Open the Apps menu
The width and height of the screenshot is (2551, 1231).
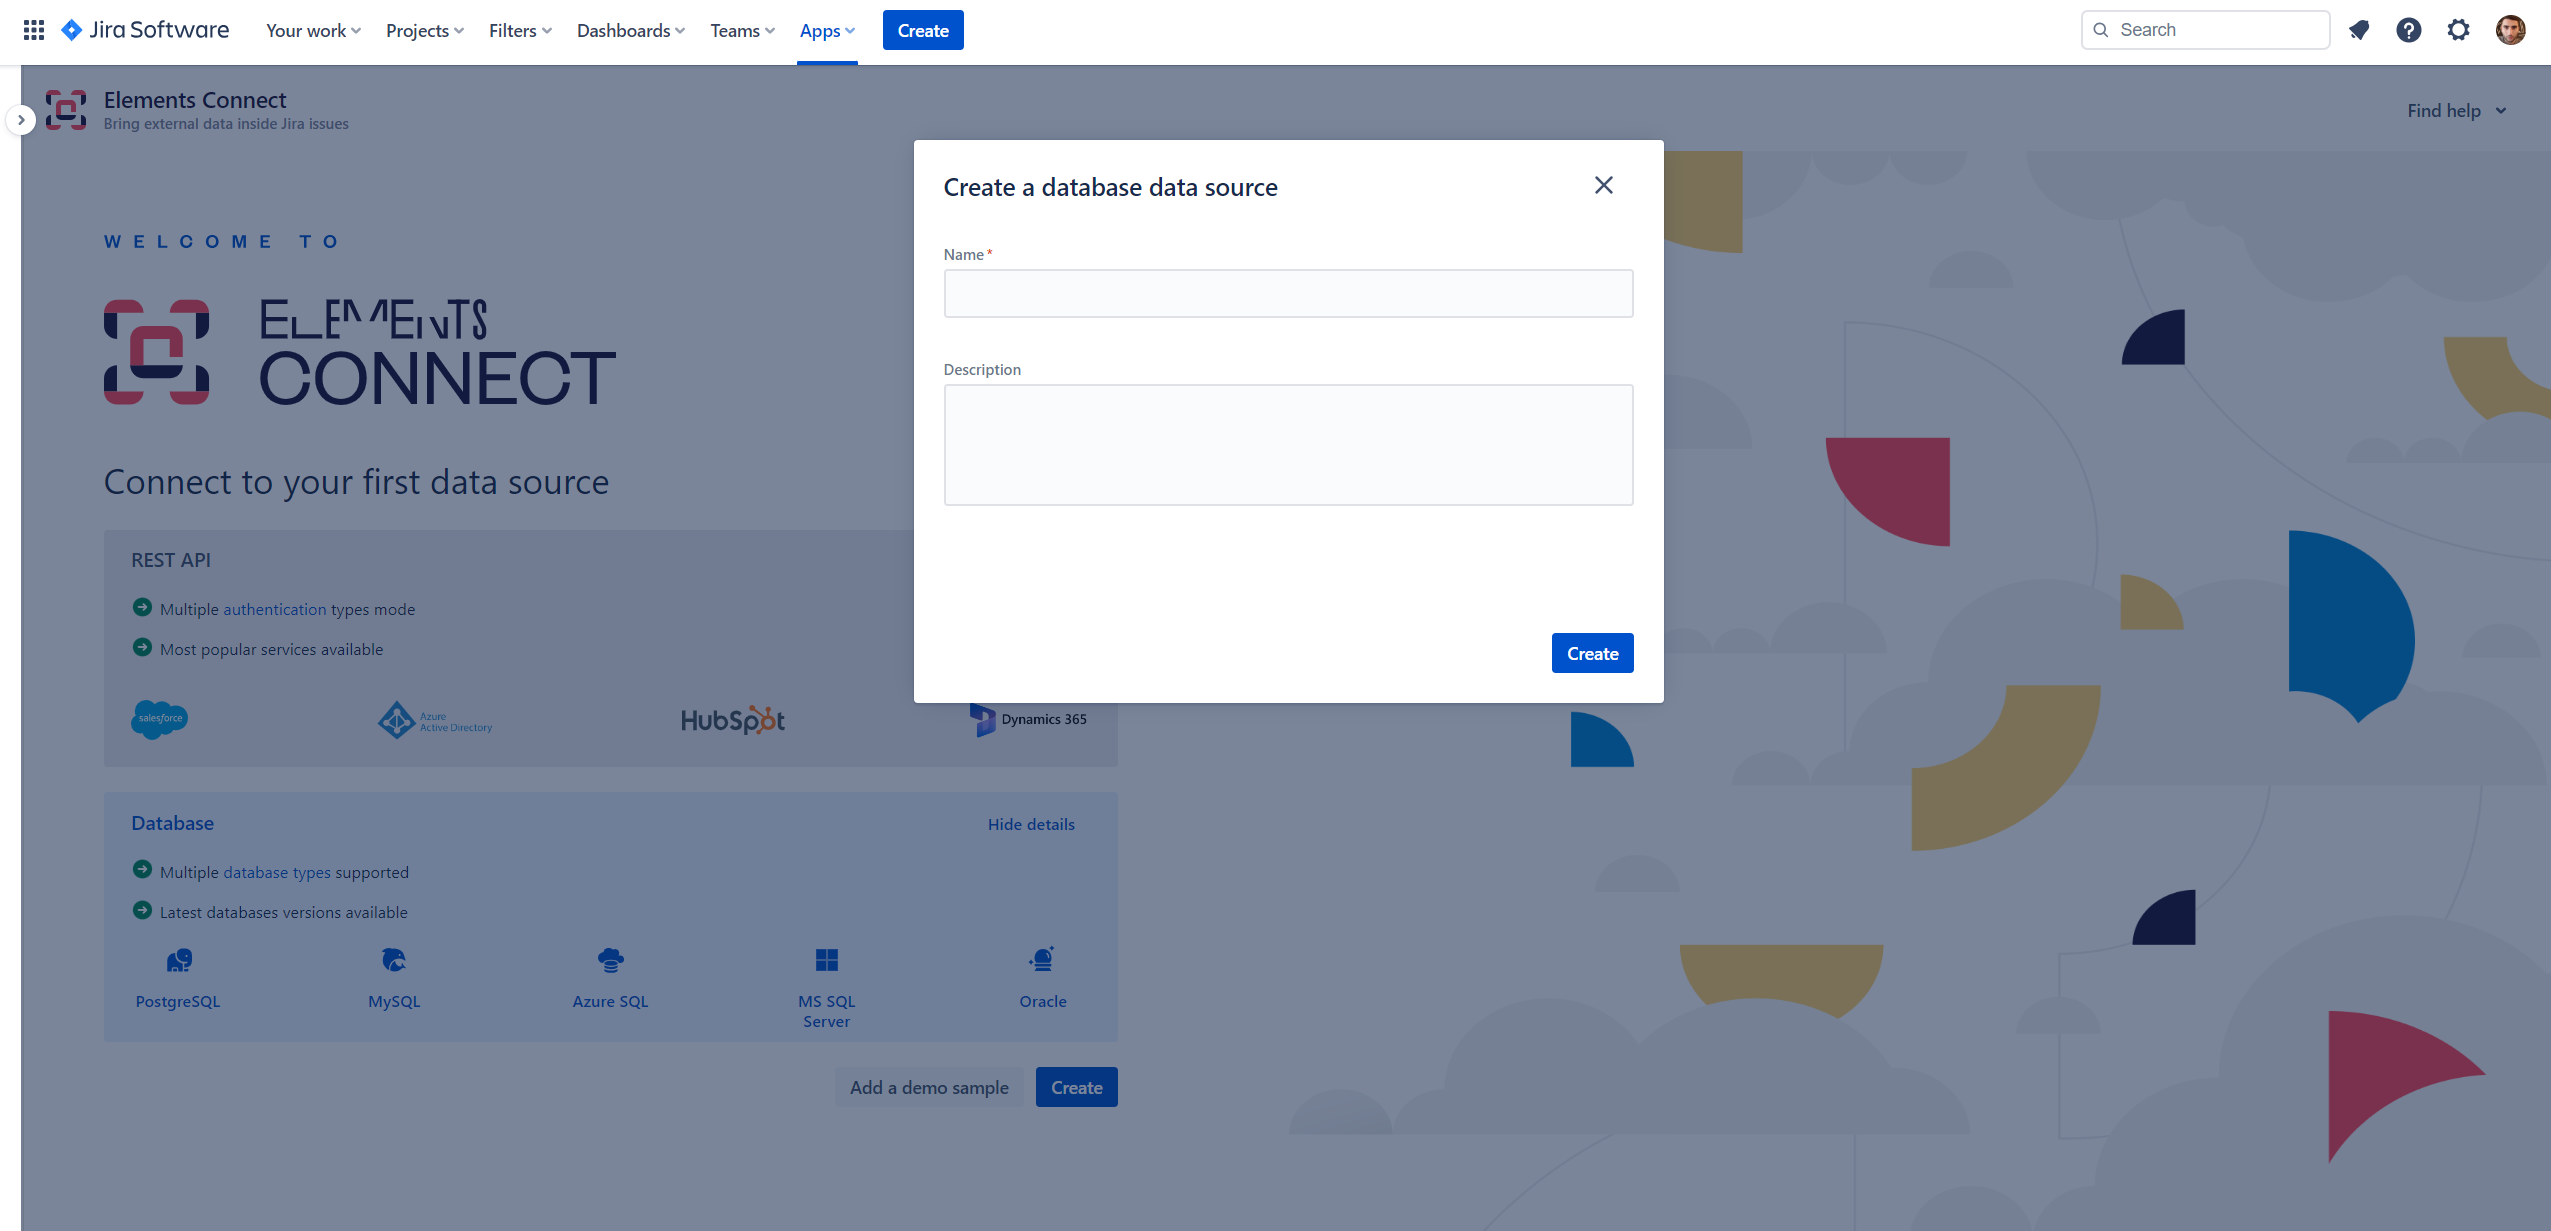[827, 31]
